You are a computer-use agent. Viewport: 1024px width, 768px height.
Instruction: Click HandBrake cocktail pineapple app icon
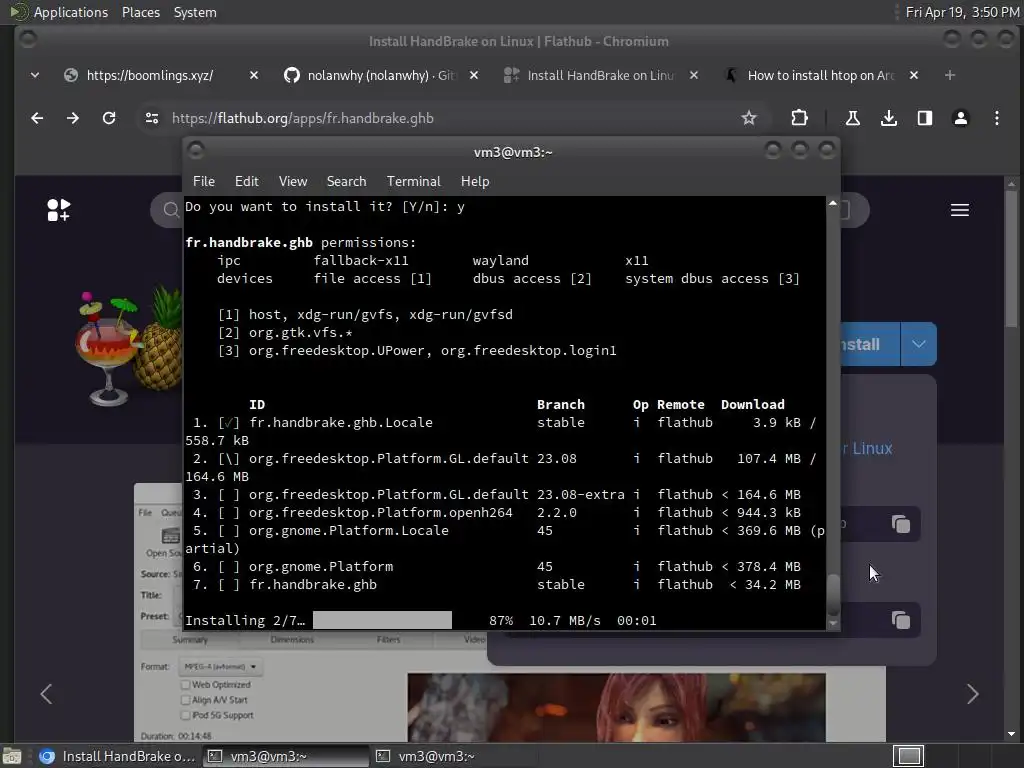click(x=127, y=346)
